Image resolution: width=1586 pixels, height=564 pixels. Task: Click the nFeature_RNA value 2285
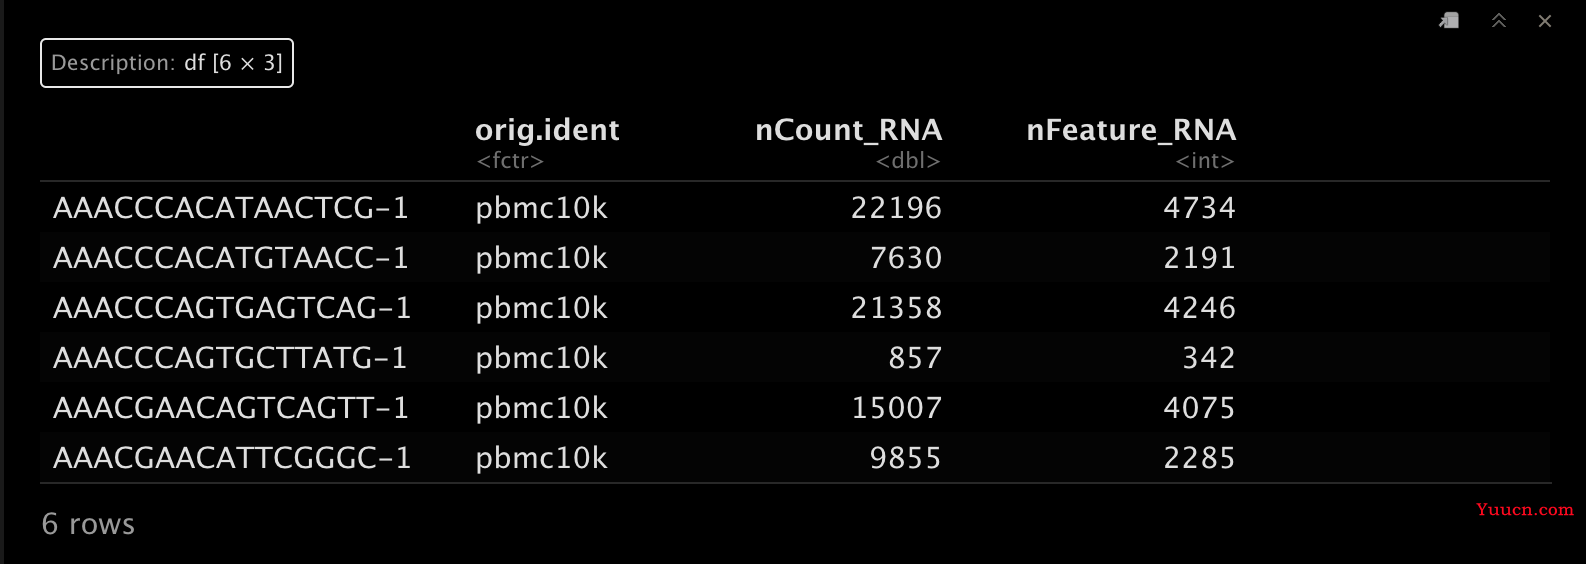[1199, 458]
